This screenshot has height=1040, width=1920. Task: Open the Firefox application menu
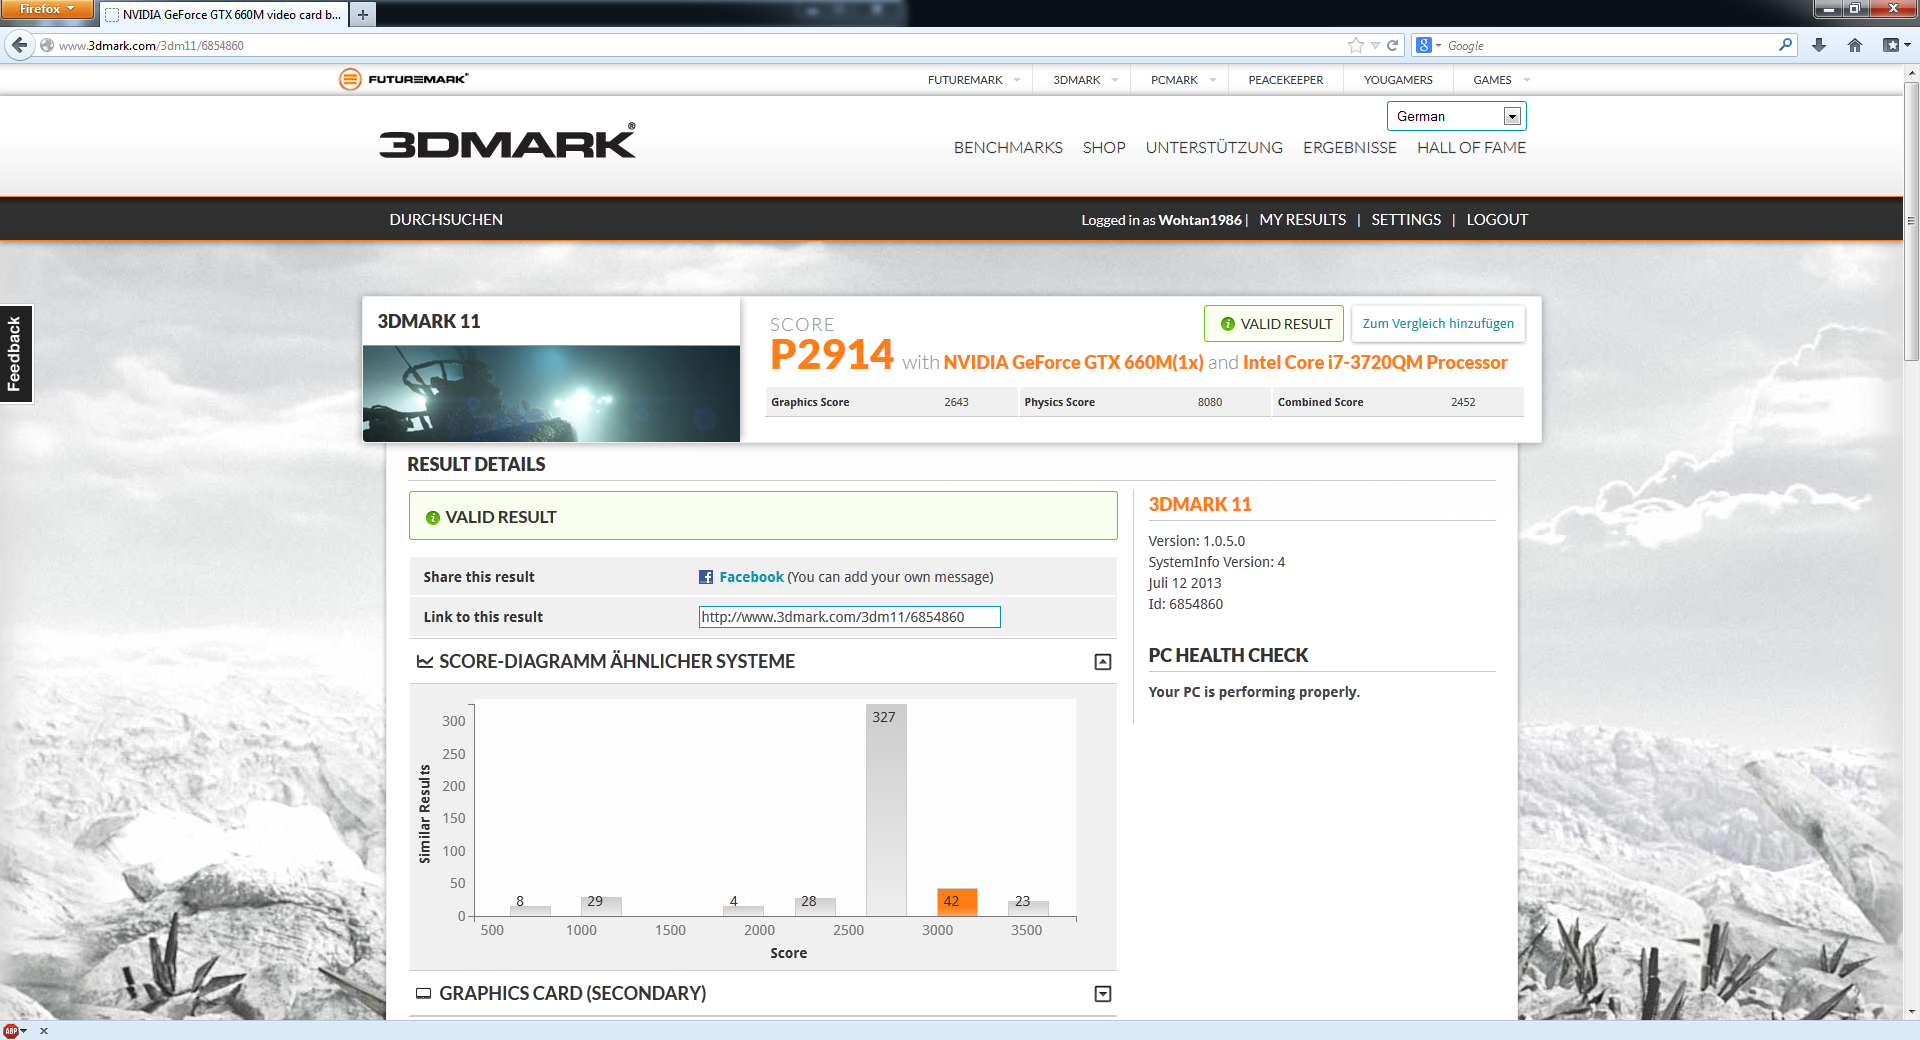[x=47, y=9]
